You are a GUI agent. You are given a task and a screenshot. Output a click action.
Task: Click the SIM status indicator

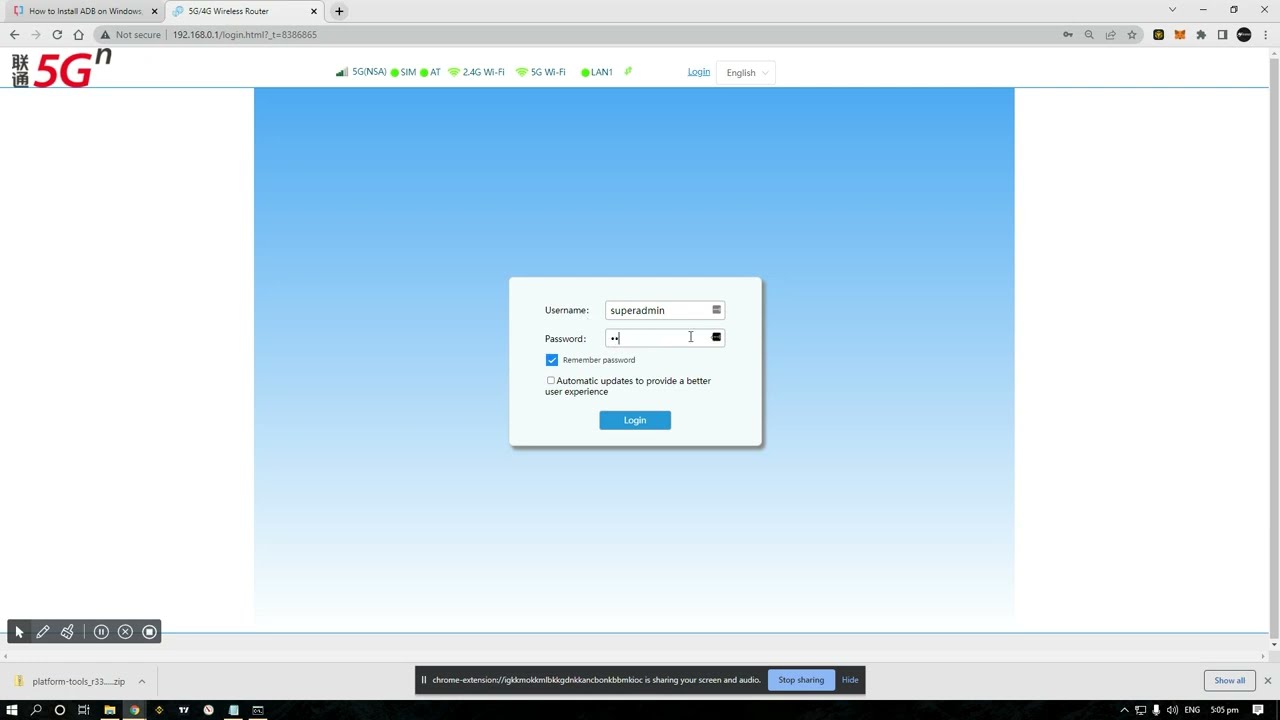404,72
